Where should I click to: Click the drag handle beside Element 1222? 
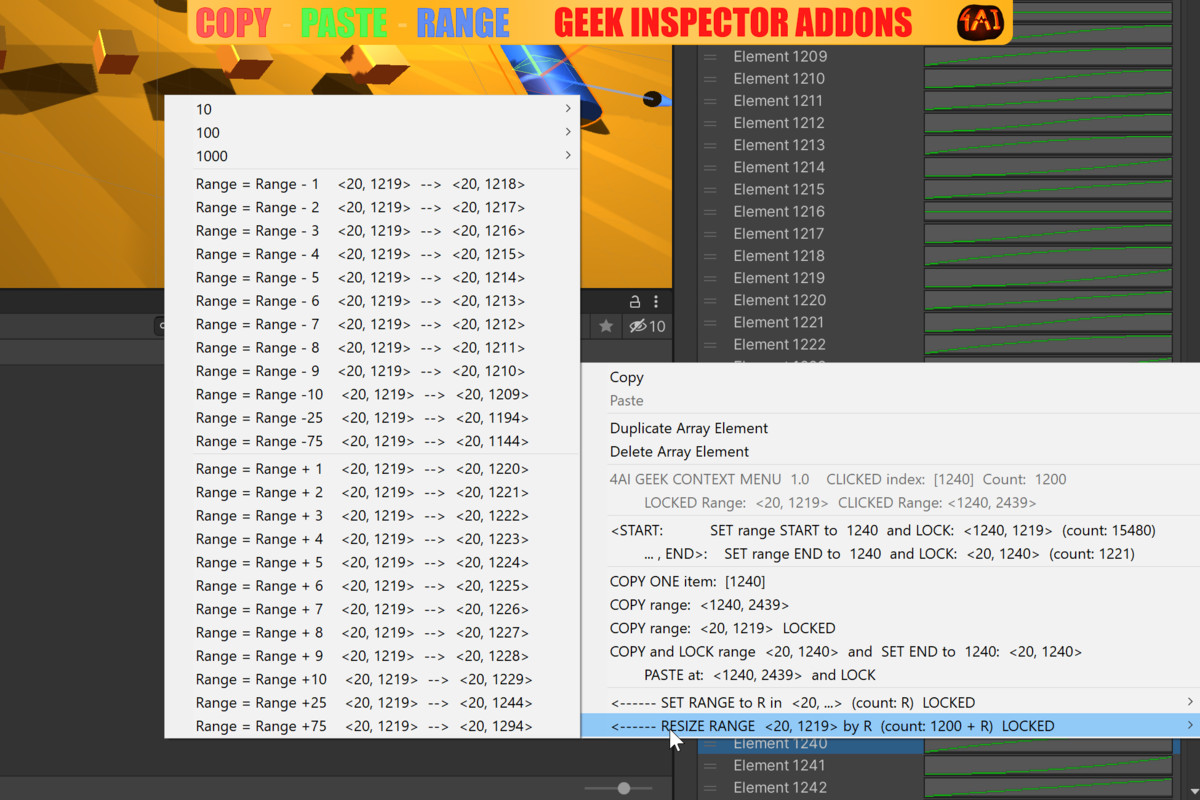click(712, 344)
